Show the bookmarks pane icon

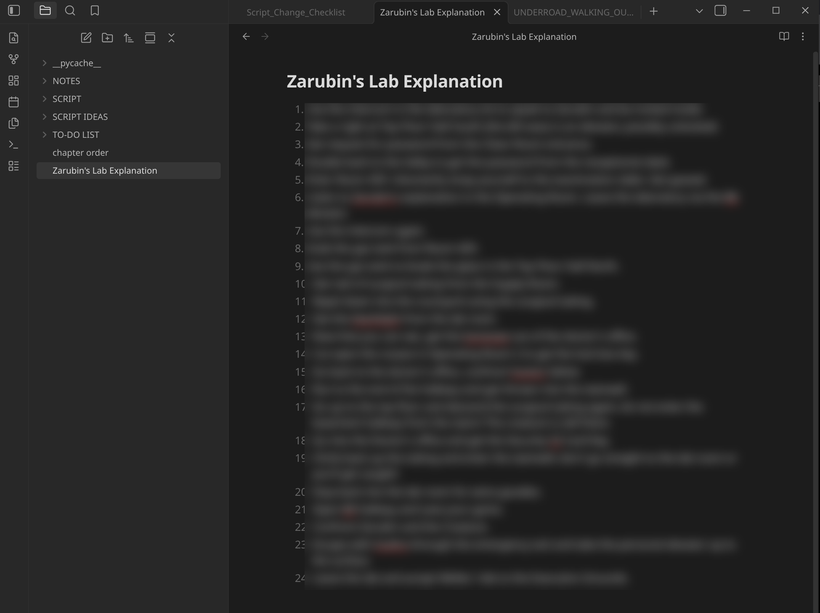[x=95, y=10]
